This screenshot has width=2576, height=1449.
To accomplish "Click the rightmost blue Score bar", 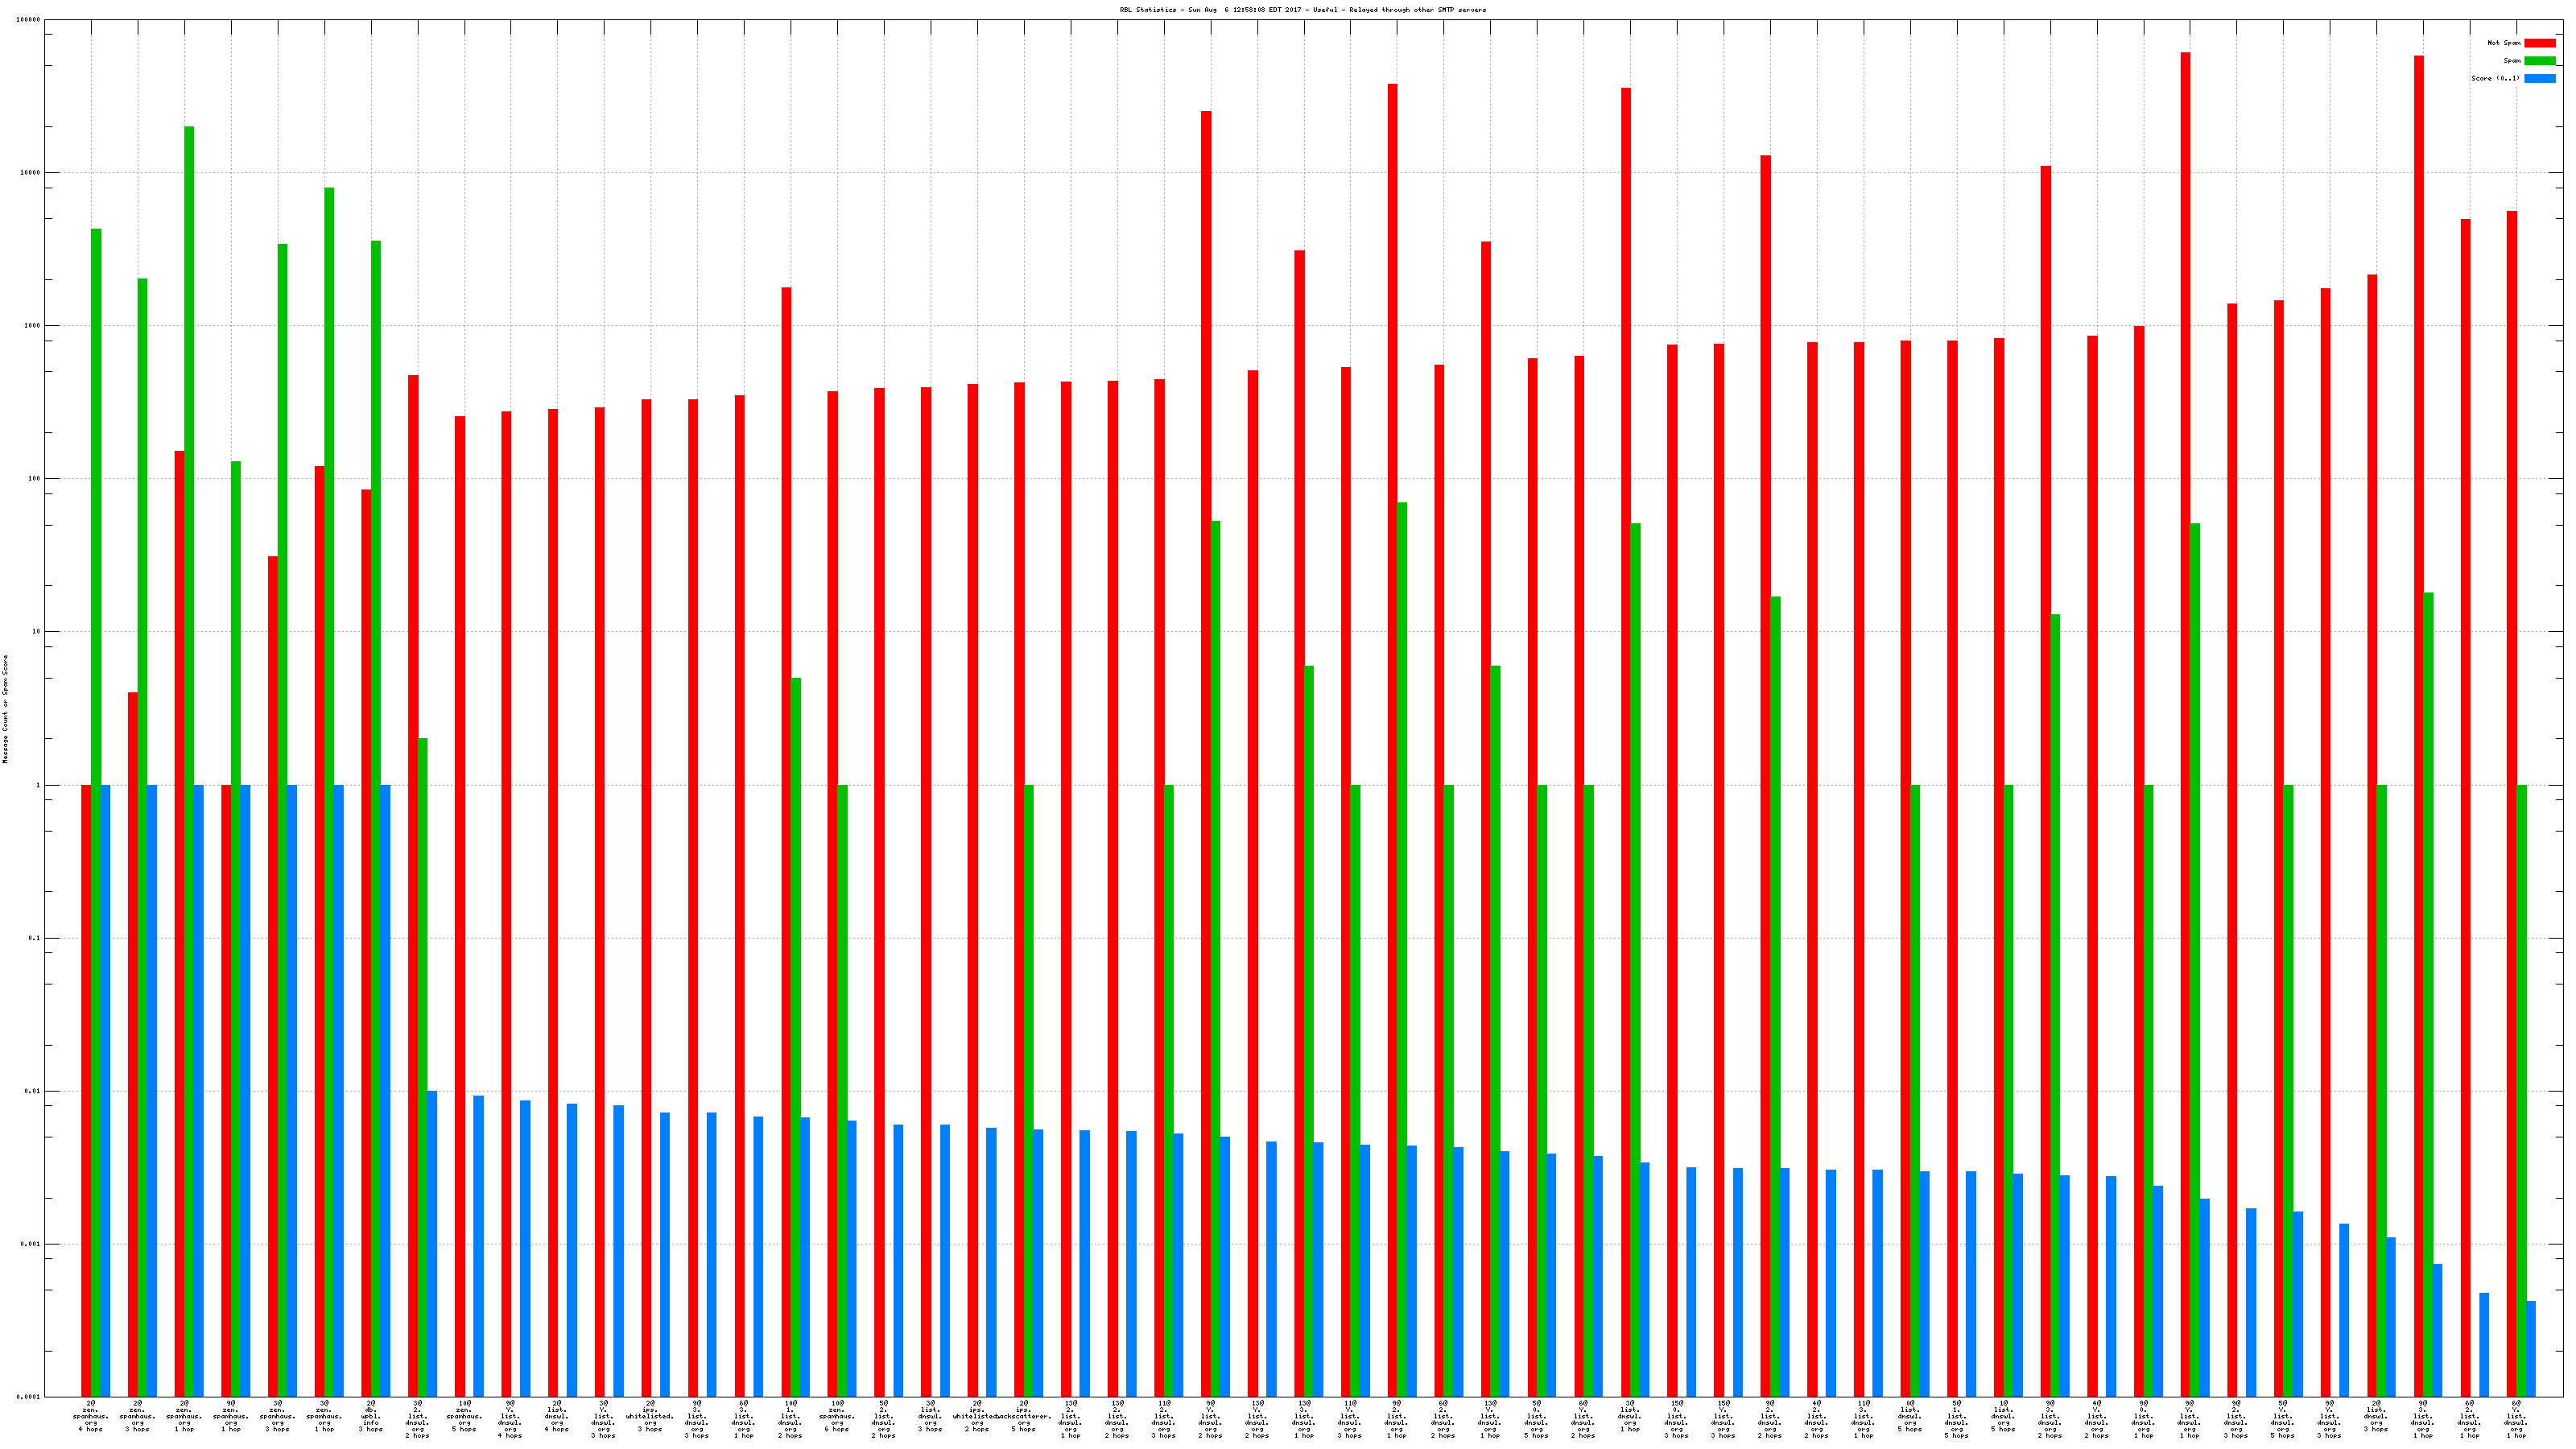I will (x=2531, y=1348).
